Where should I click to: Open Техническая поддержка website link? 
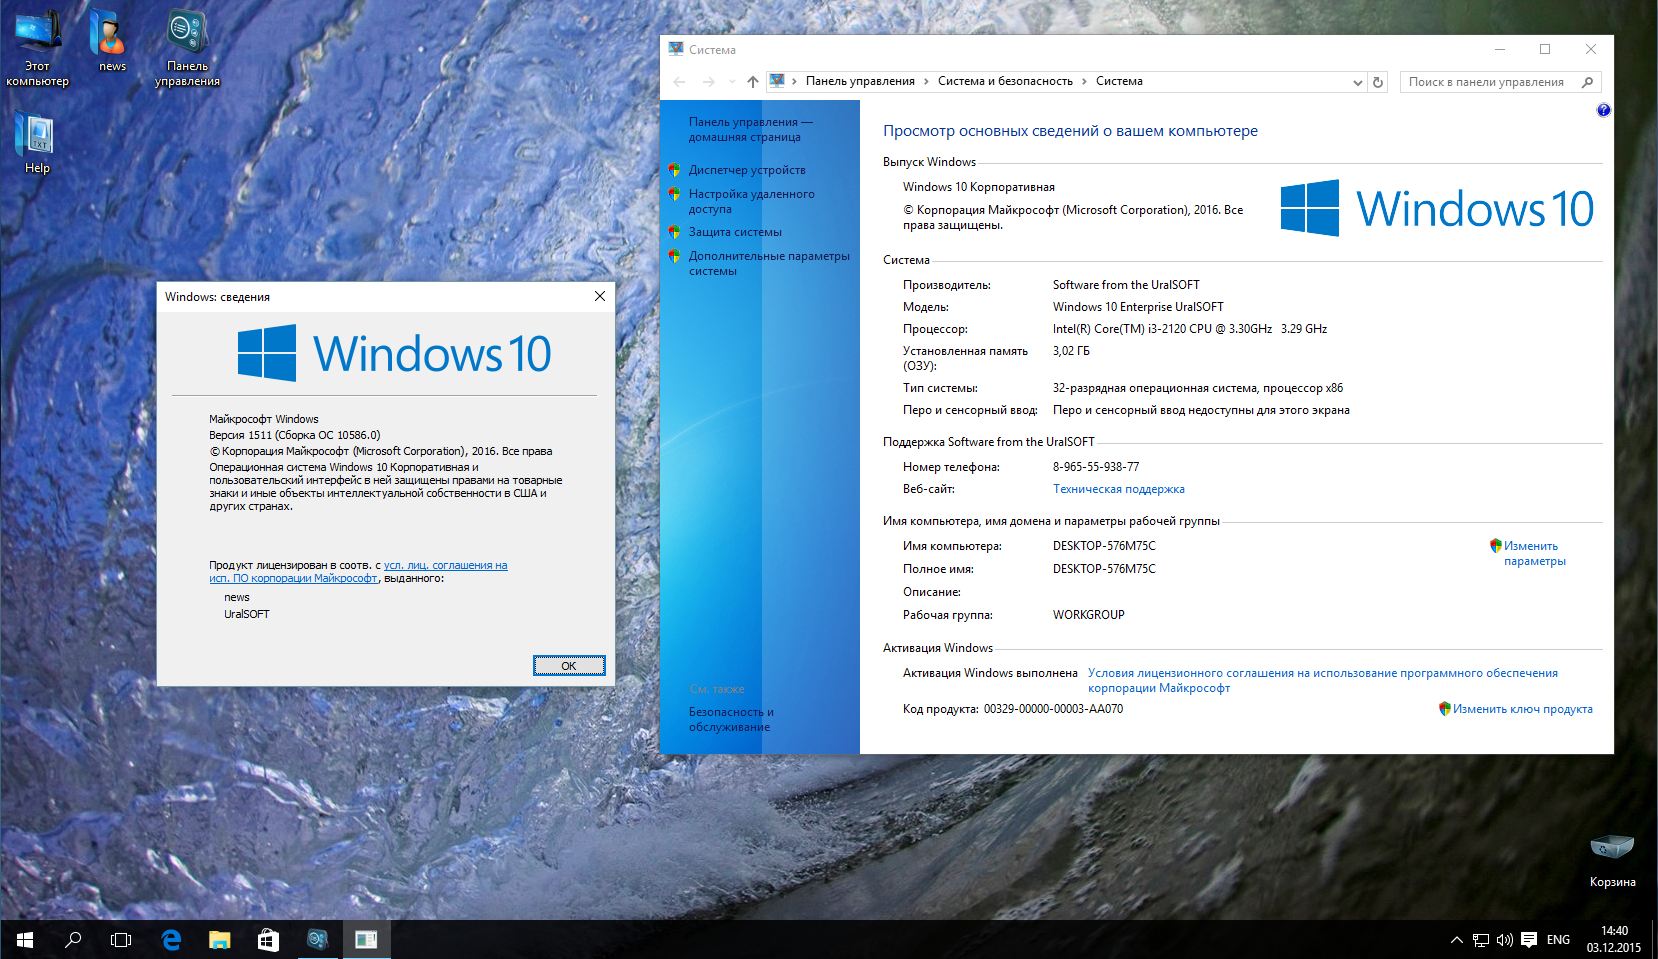(x=1118, y=489)
